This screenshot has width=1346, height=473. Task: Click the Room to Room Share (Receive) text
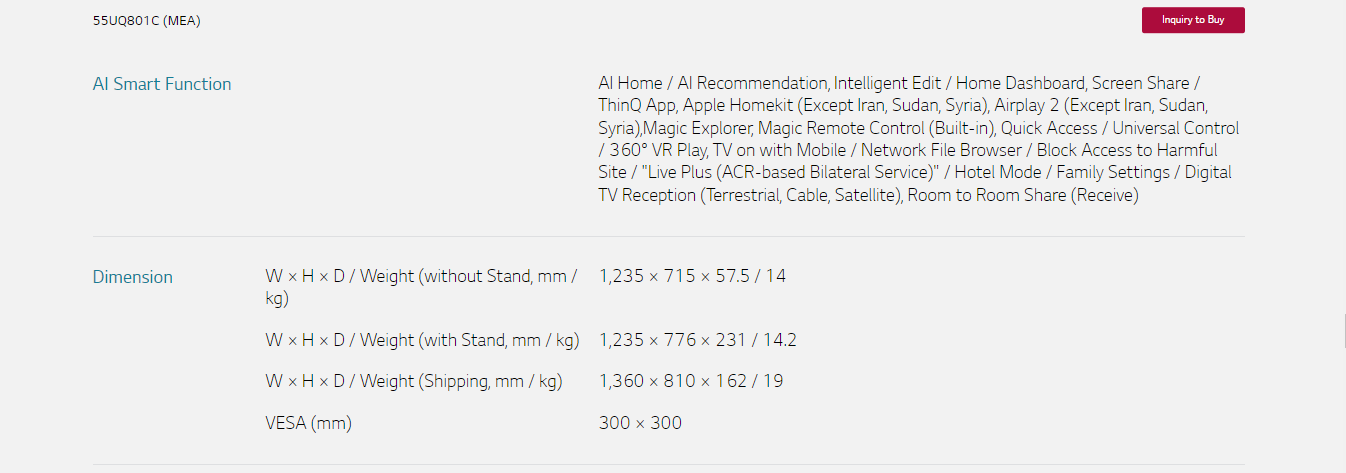pyautogui.click(x=1023, y=195)
